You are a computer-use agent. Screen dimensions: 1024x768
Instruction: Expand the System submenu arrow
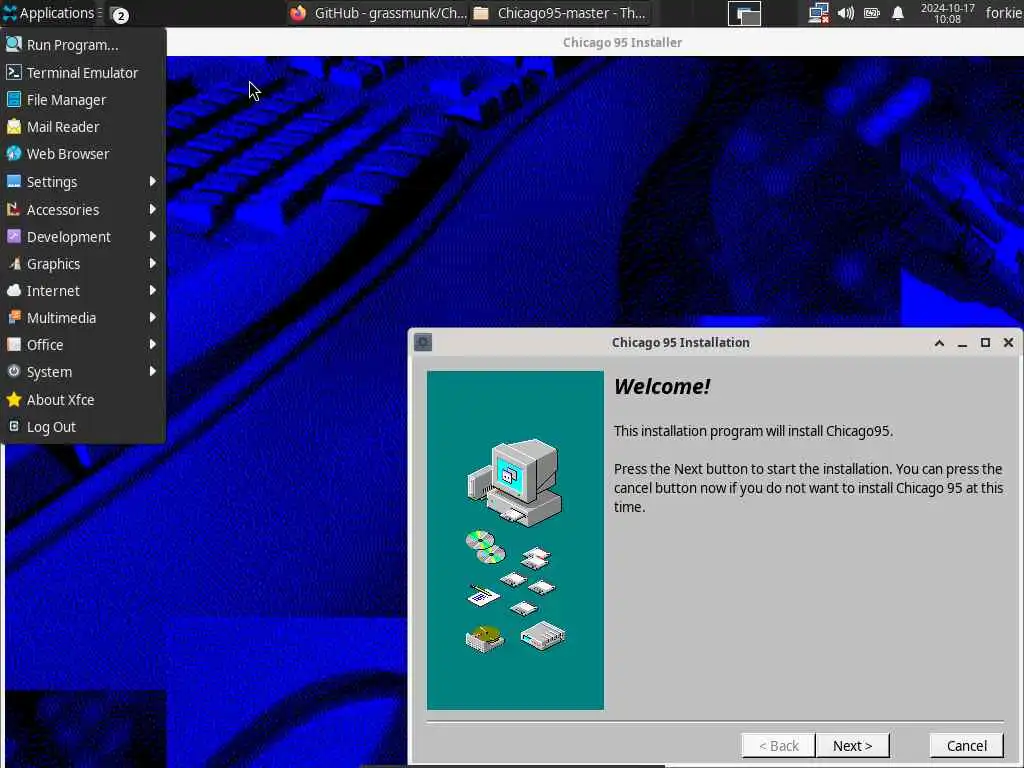[152, 371]
